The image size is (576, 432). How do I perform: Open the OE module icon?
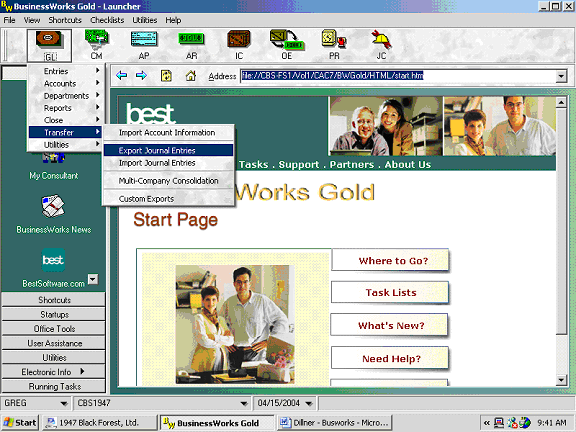287,45
